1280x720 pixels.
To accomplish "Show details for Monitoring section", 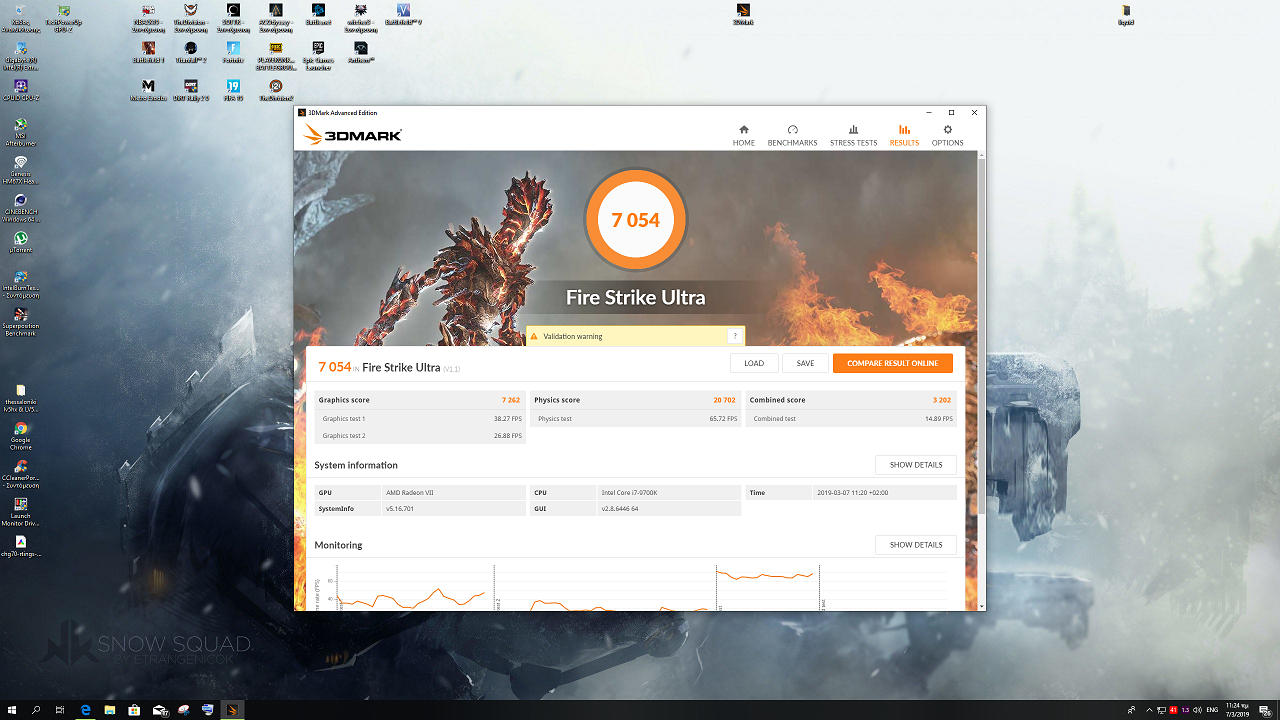I will click(915, 545).
